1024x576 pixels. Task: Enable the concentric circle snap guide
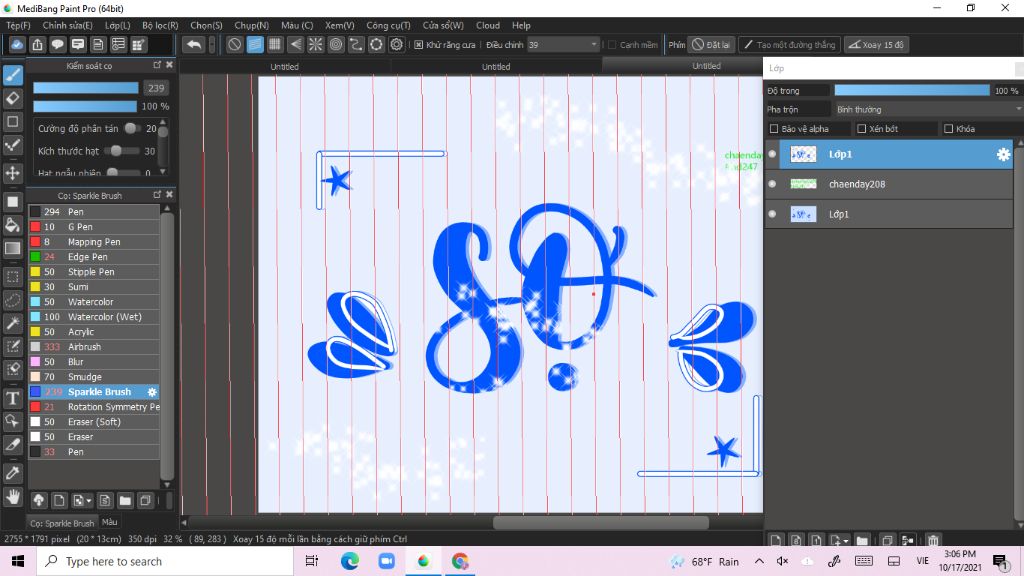point(336,44)
